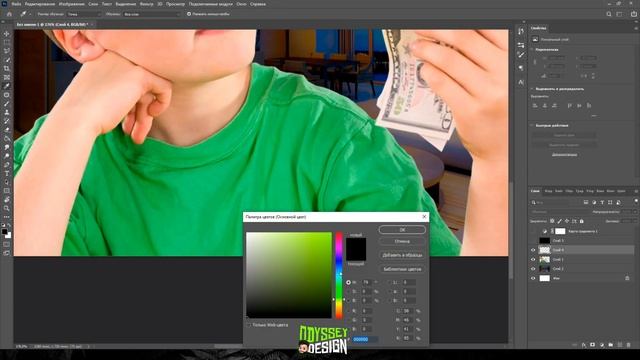Image resolution: width=640 pixels, height=360 pixels.
Task: Select the Move tool
Action: [7, 33]
